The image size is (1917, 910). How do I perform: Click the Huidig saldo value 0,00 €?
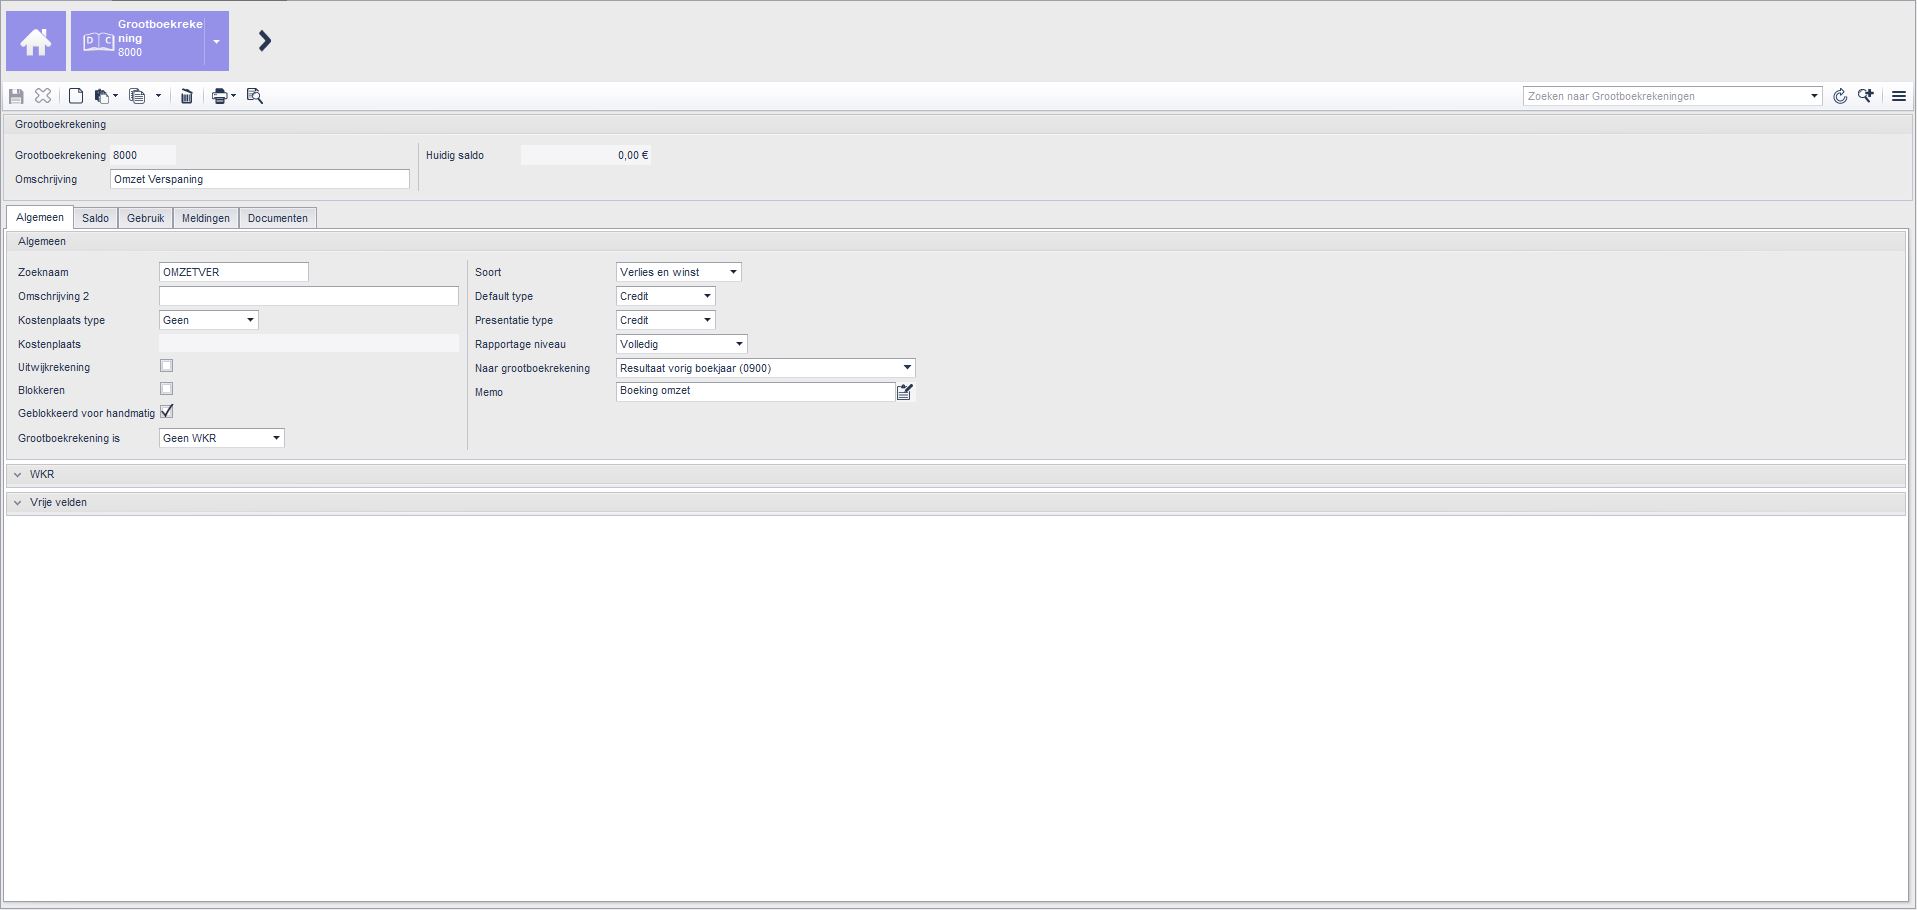tap(586, 155)
